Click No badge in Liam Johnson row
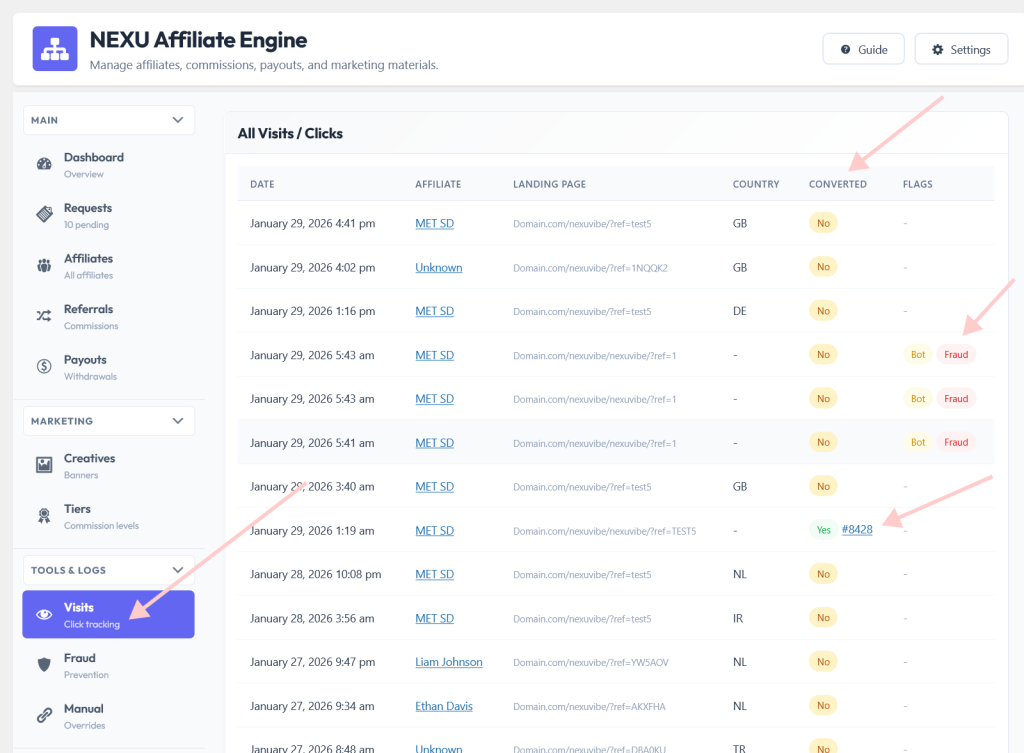This screenshot has height=753, width=1024. click(824, 662)
